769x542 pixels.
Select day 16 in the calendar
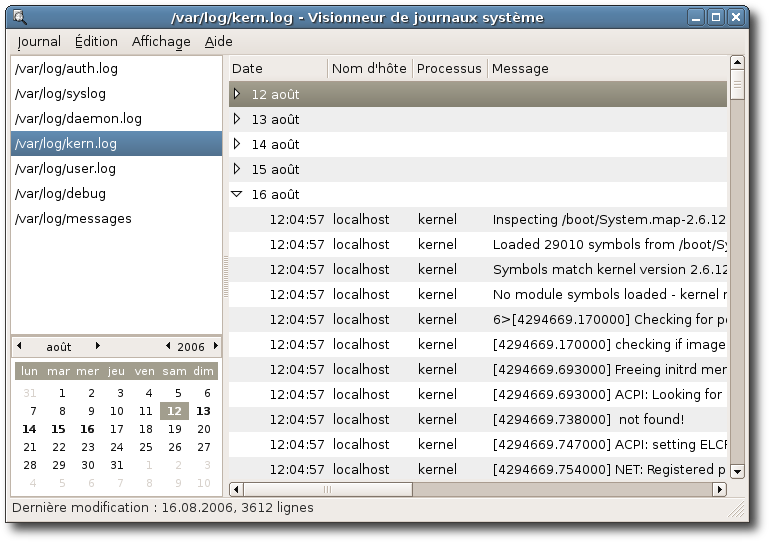coord(88,429)
